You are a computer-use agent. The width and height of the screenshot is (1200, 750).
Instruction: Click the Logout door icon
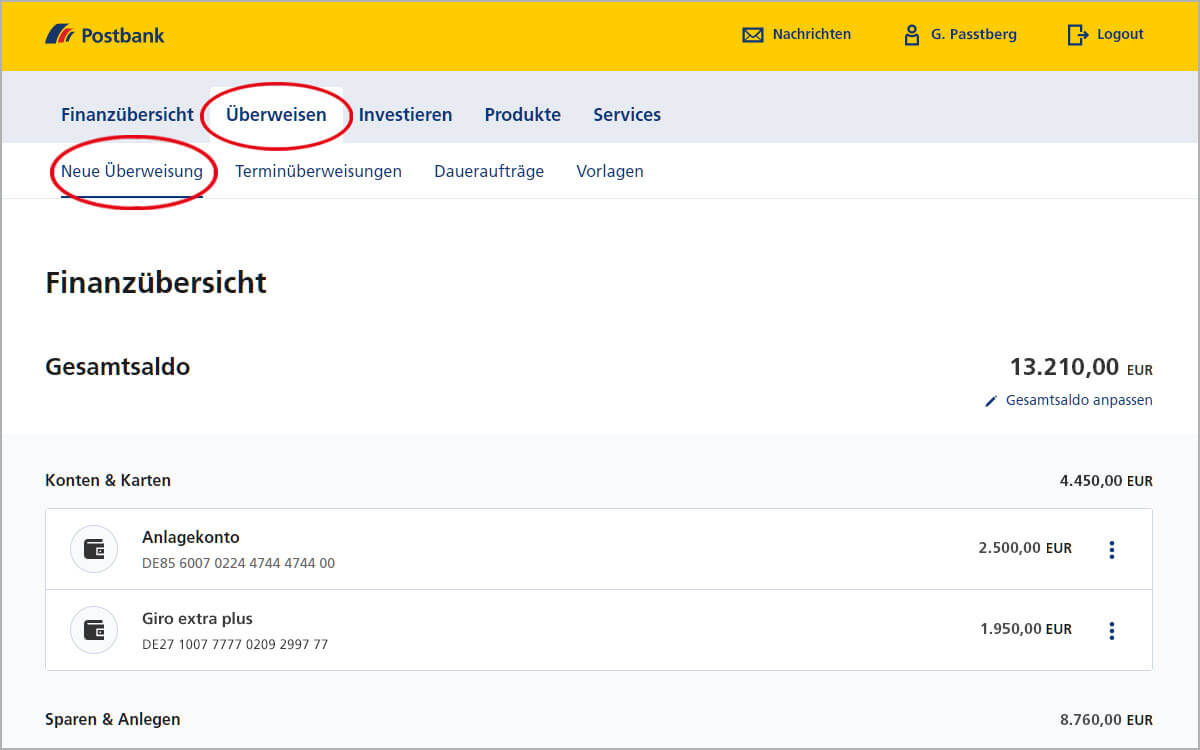1077,35
